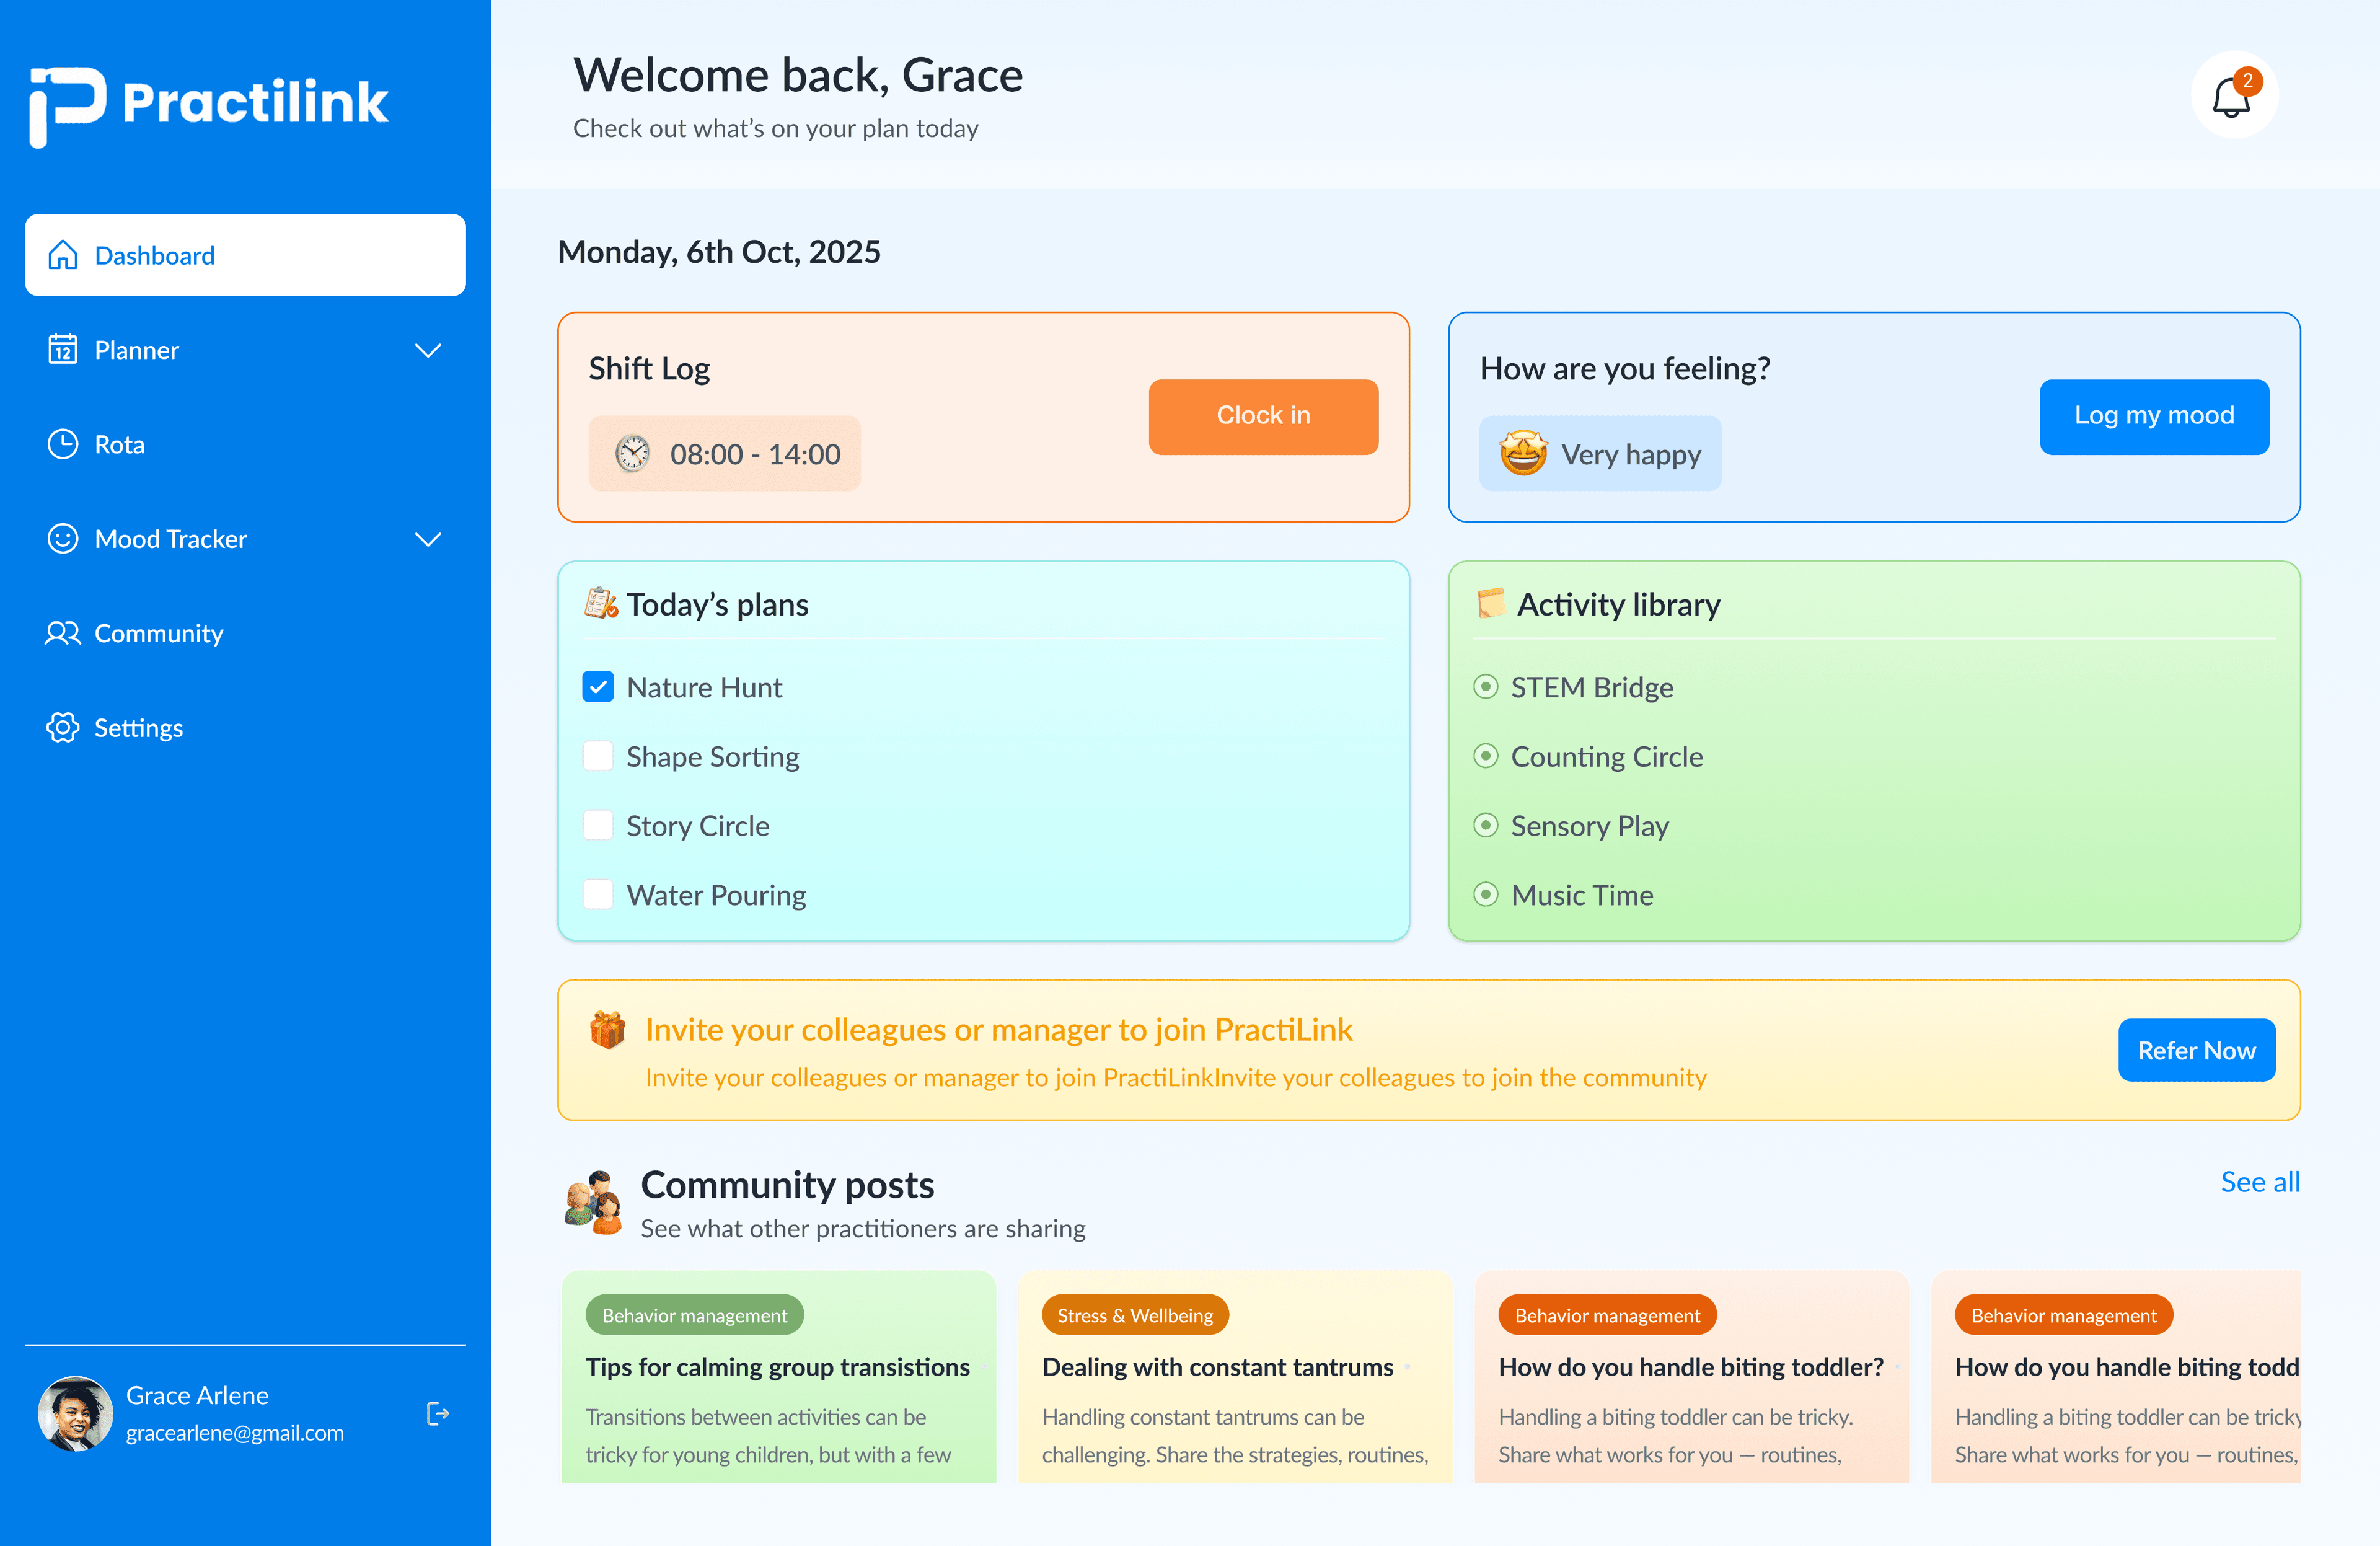
Task: Open the notifications bell icon
Action: point(2234,95)
